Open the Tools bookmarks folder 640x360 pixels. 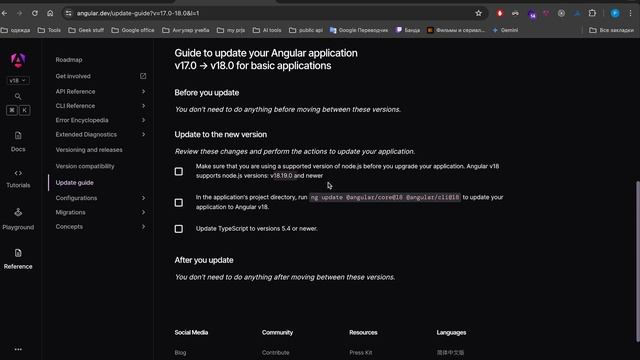point(49,30)
